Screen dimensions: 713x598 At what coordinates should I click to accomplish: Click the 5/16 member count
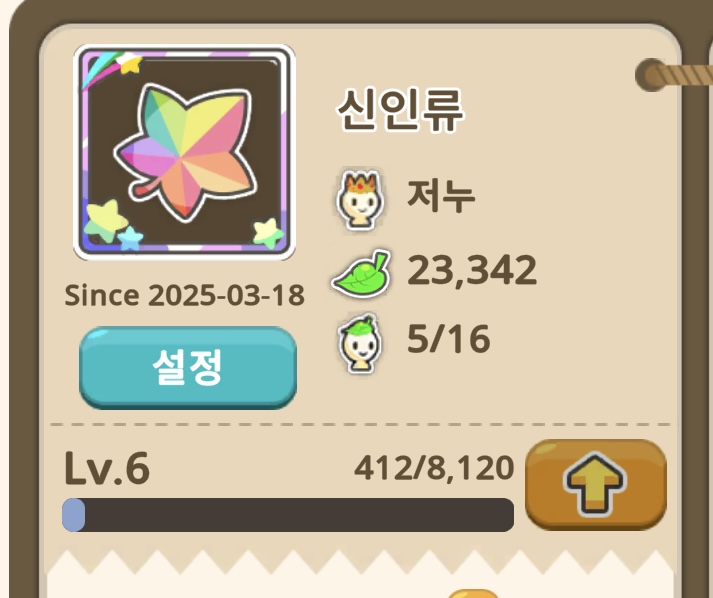[448, 339]
